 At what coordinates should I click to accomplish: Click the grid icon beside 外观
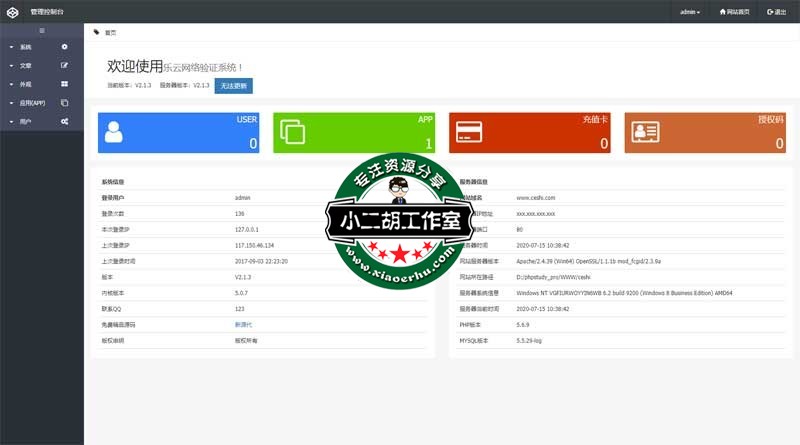tap(65, 84)
